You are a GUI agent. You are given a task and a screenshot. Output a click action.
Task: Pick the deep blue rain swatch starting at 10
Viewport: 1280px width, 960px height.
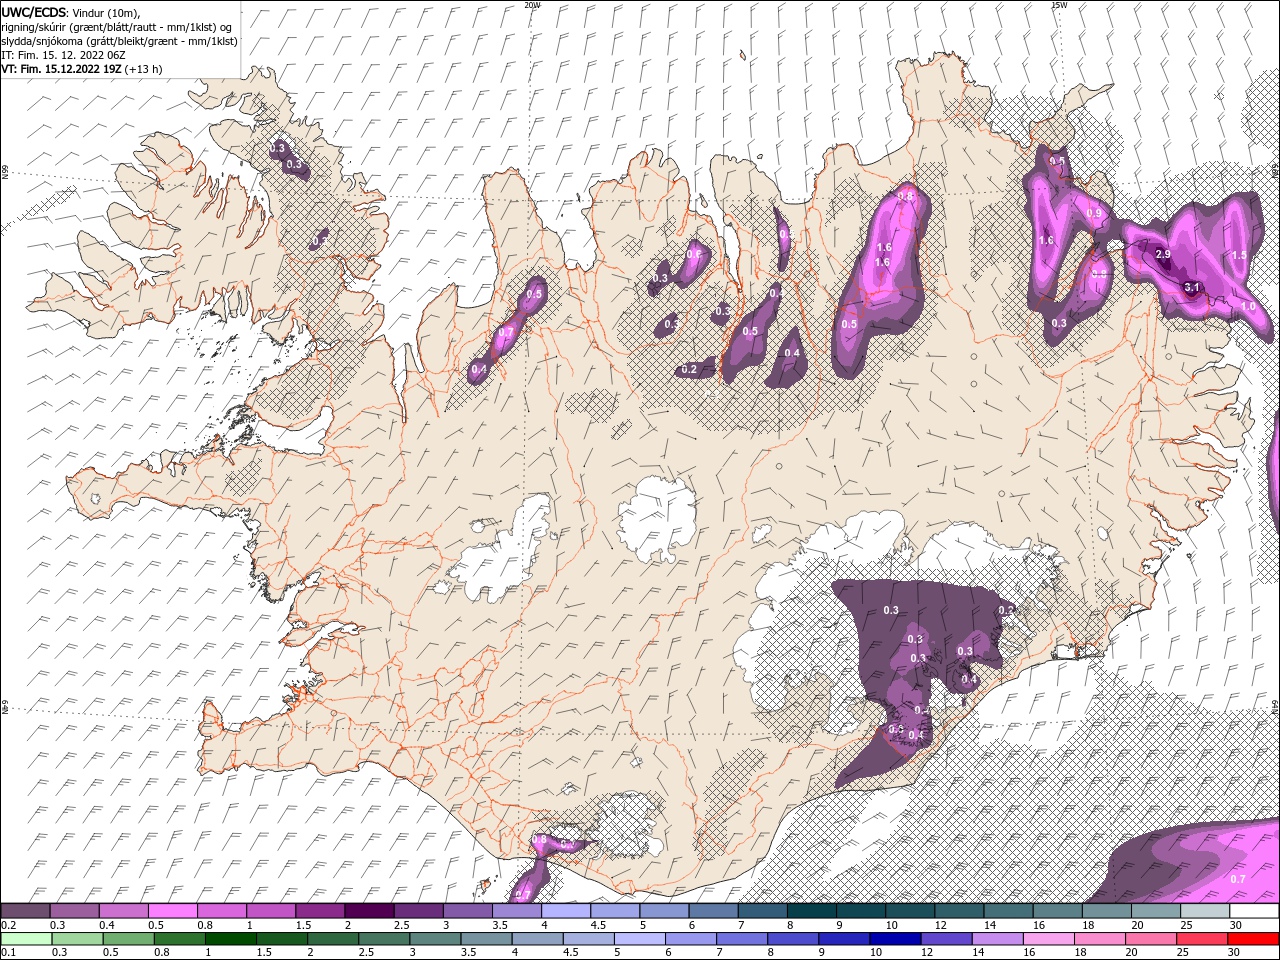(893, 939)
